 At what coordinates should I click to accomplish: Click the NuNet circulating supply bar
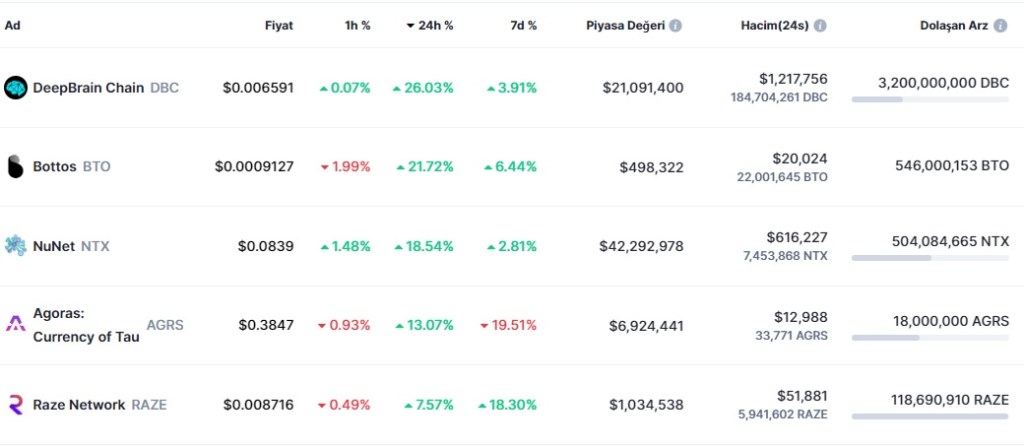click(x=930, y=258)
